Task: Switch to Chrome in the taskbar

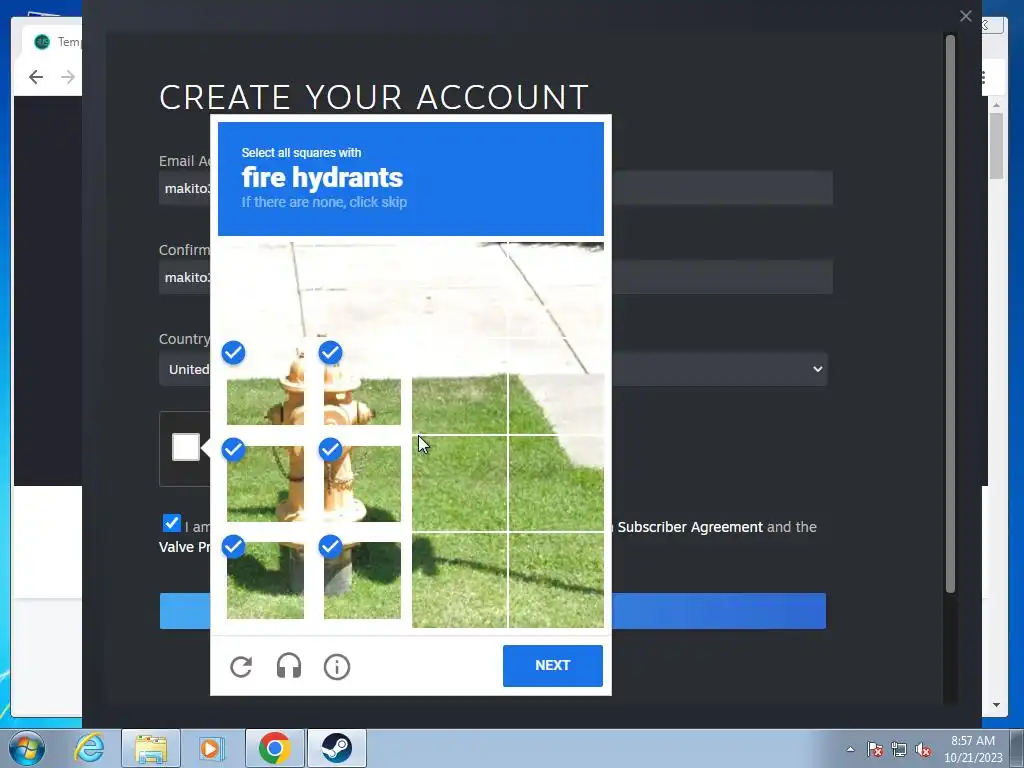Action: pyautogui.click(x=274, y=748)
